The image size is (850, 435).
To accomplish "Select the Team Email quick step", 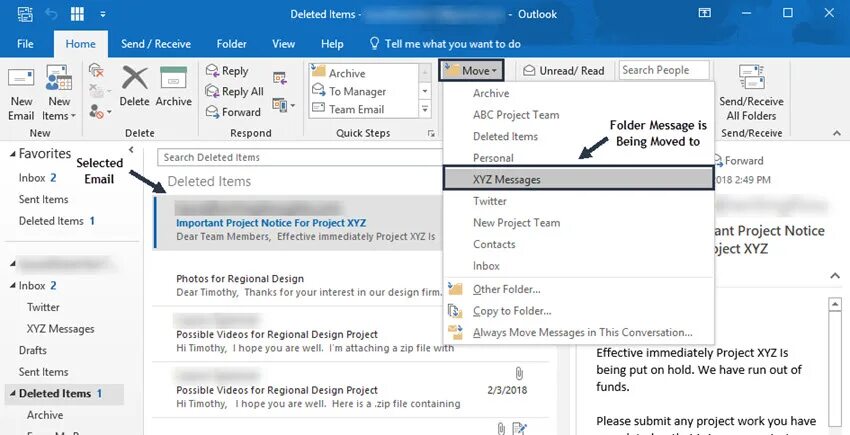I will pos(364,109).
